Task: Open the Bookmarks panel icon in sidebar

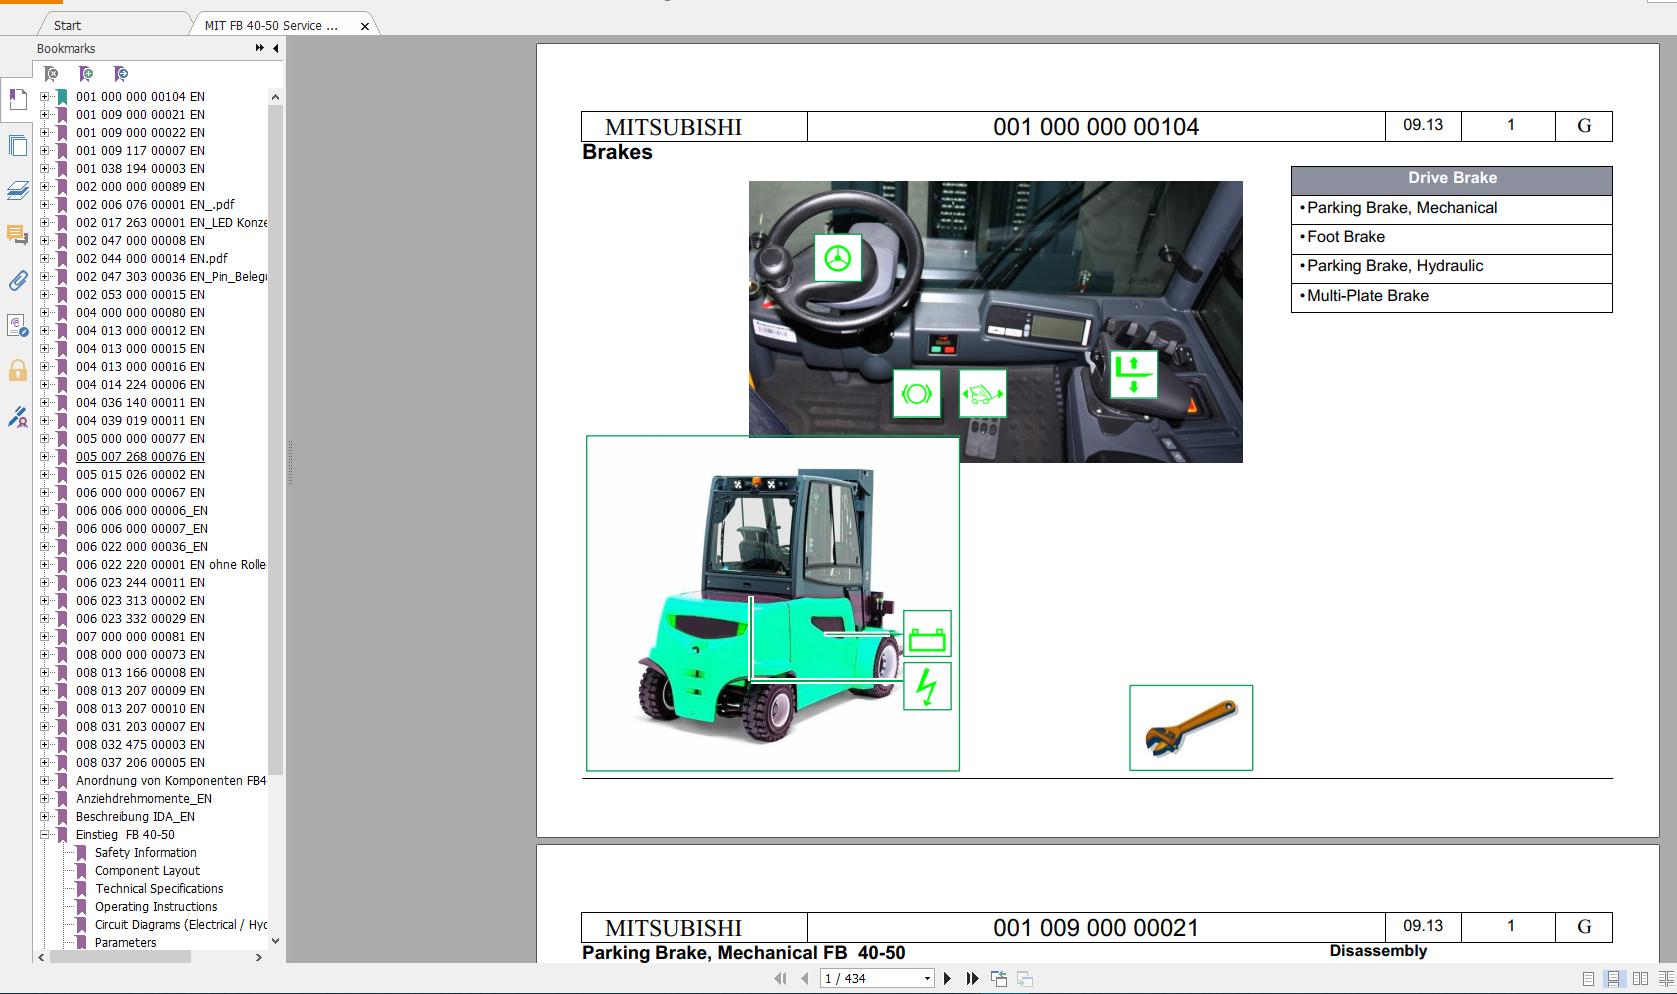Action: click(x=17, y=99)
